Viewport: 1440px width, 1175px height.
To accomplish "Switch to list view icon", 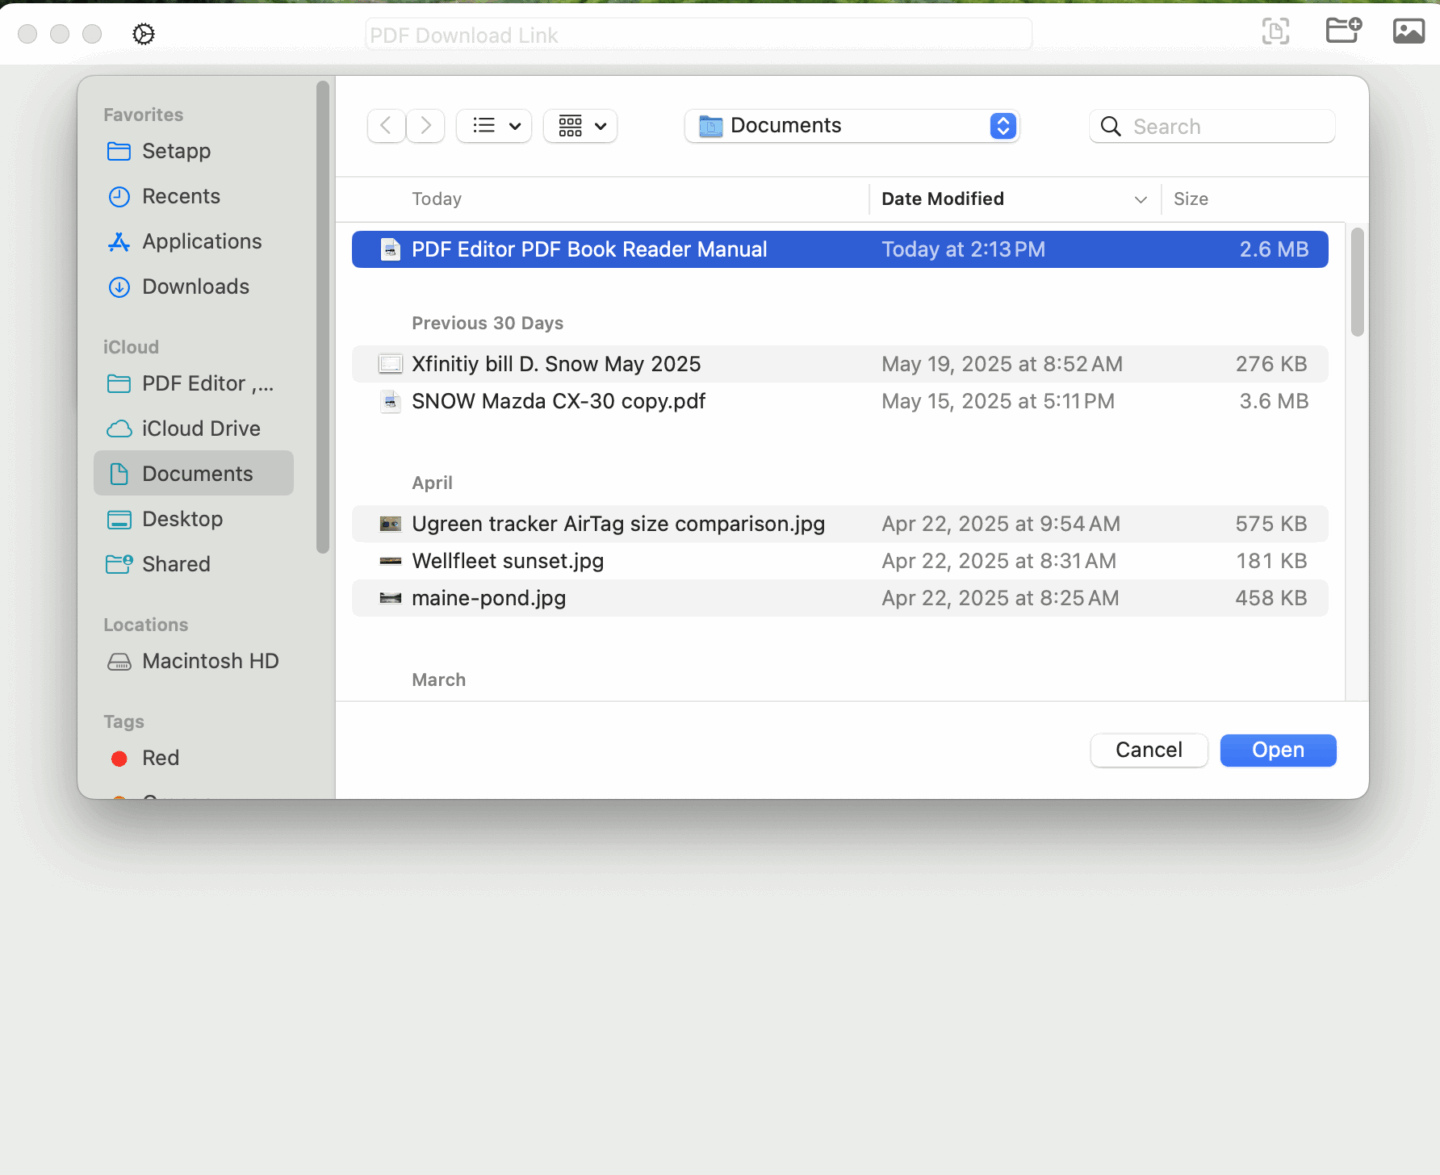I will tap(483, 125).
